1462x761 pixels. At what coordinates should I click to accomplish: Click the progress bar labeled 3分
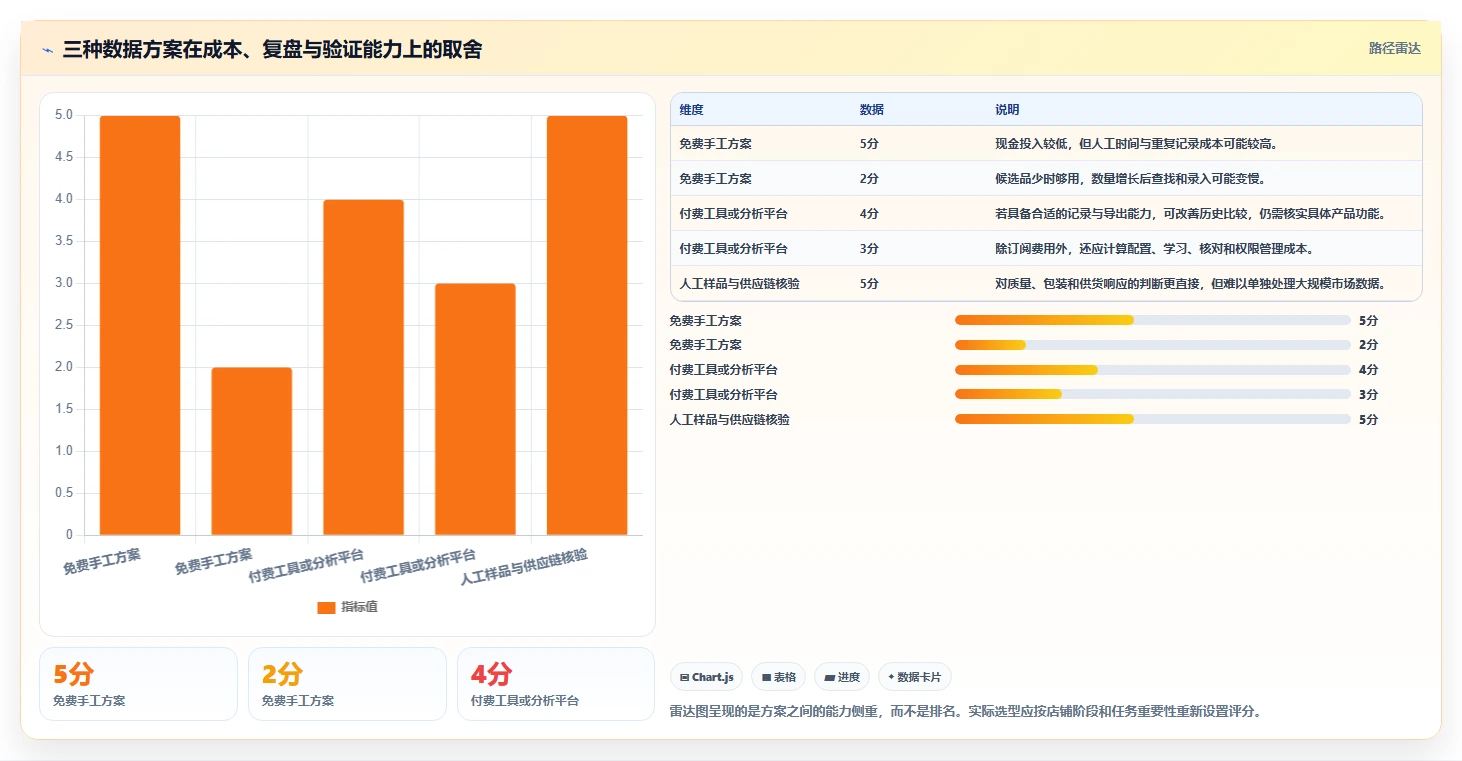coord(1153,394)
